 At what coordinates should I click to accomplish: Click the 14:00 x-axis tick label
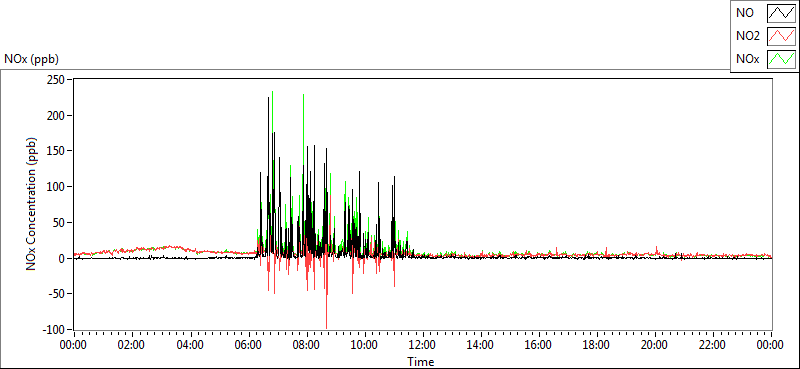point(481,345)
